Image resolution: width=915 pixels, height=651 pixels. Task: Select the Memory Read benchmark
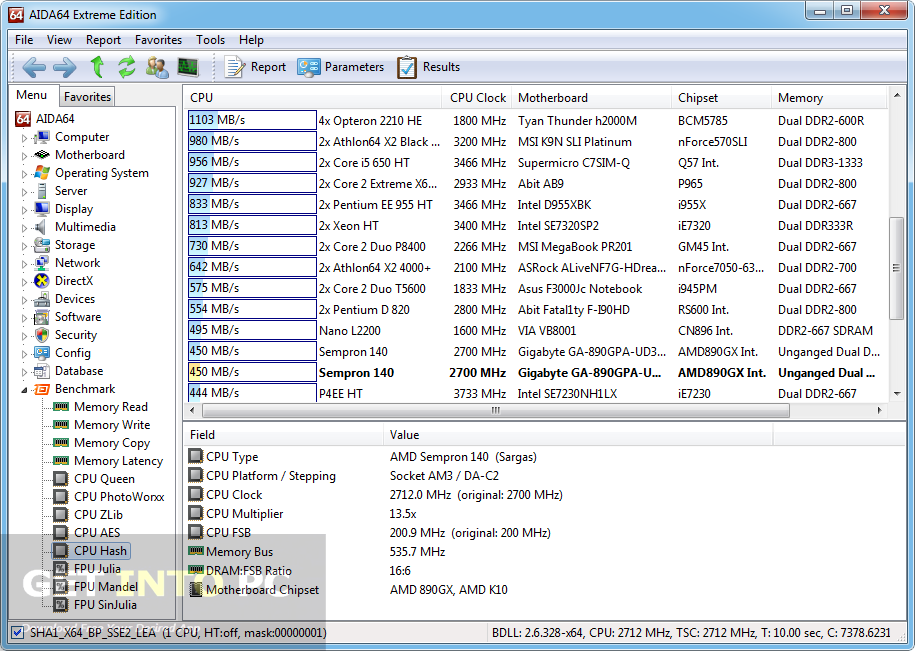pos(111,406)
